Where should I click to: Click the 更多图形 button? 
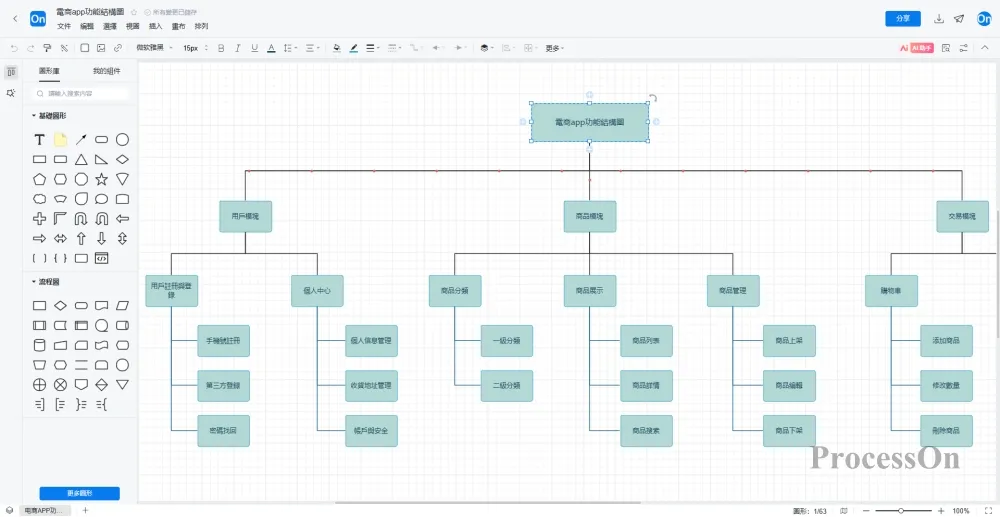tap(79, 493)
